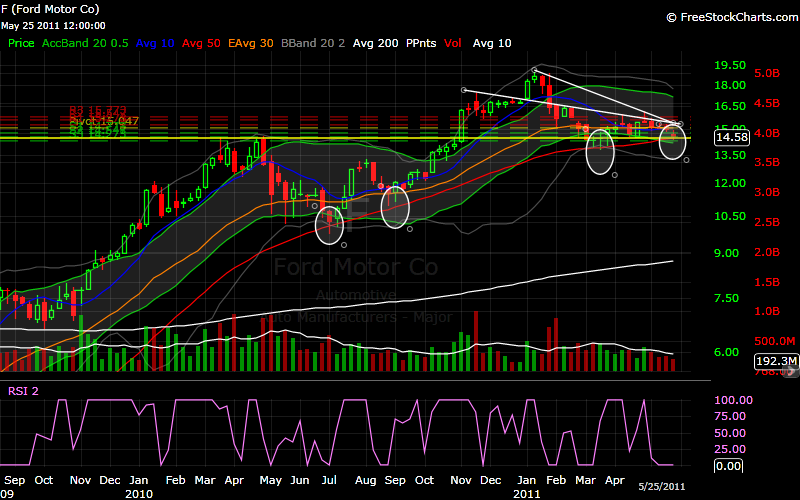800x500 pixels.
Task: Click the 16.50 price axis label
Action: 730,106
